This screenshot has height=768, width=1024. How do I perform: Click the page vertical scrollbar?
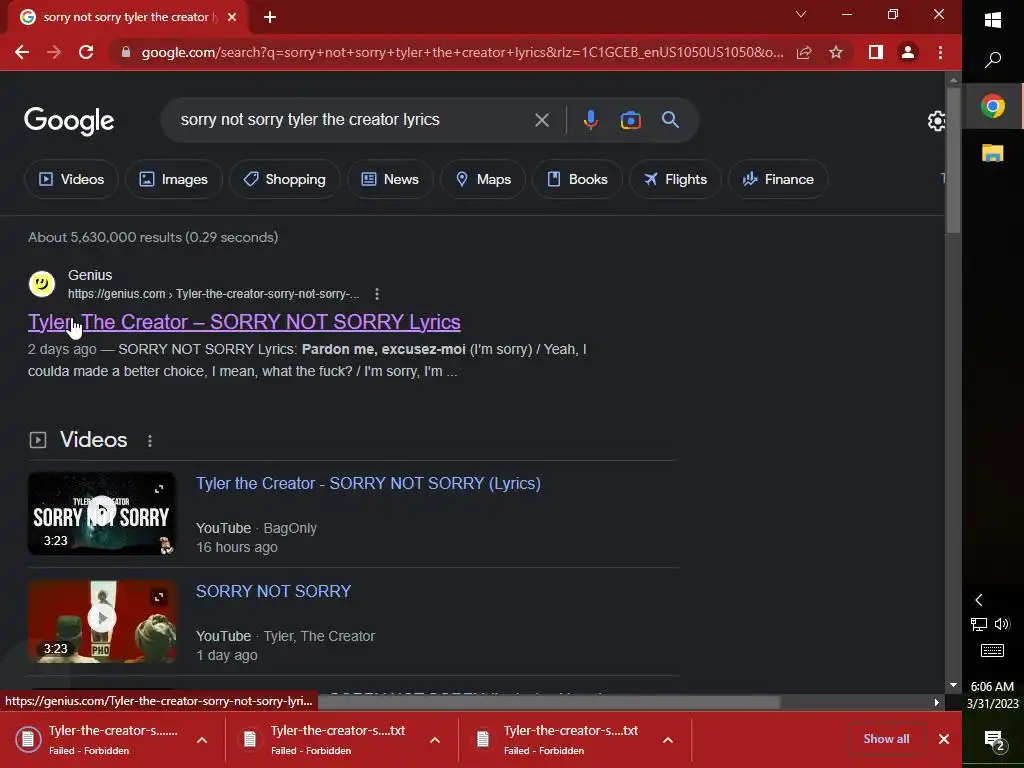click(953, 160)
